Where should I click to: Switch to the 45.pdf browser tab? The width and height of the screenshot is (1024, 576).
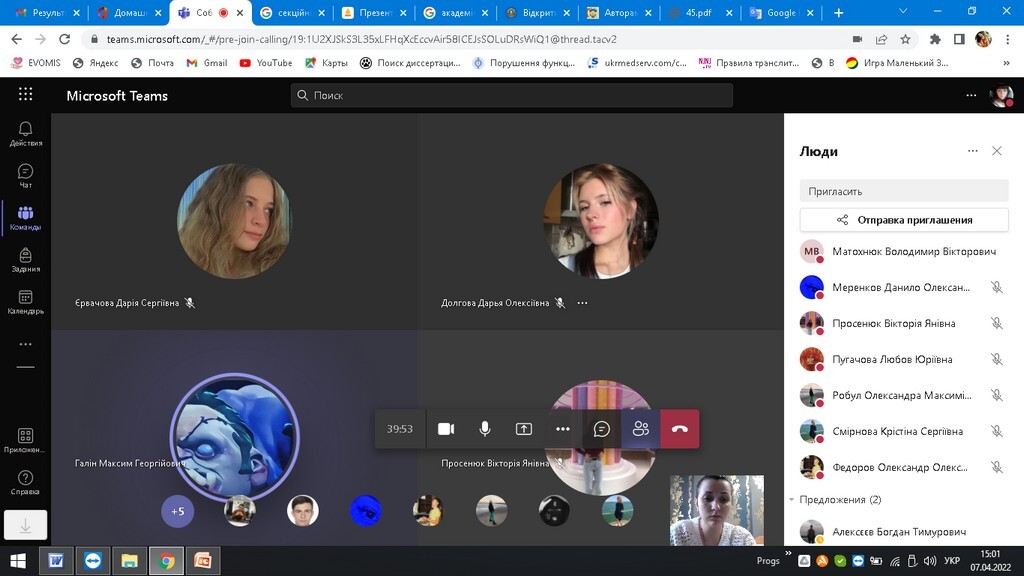point(700,13)
